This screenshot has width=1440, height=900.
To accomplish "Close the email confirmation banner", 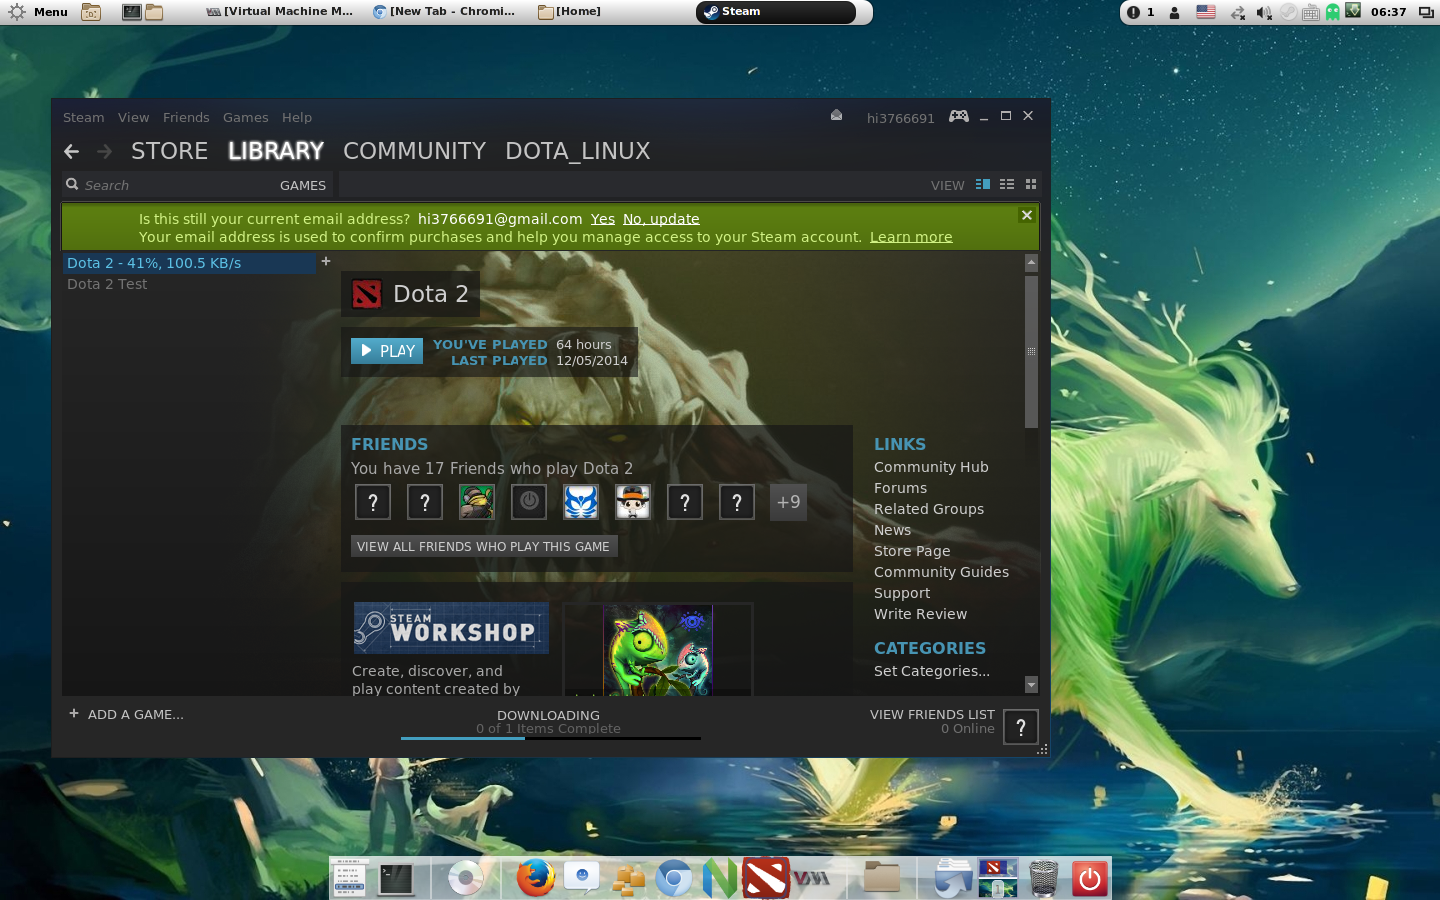I will [1027, 215].
